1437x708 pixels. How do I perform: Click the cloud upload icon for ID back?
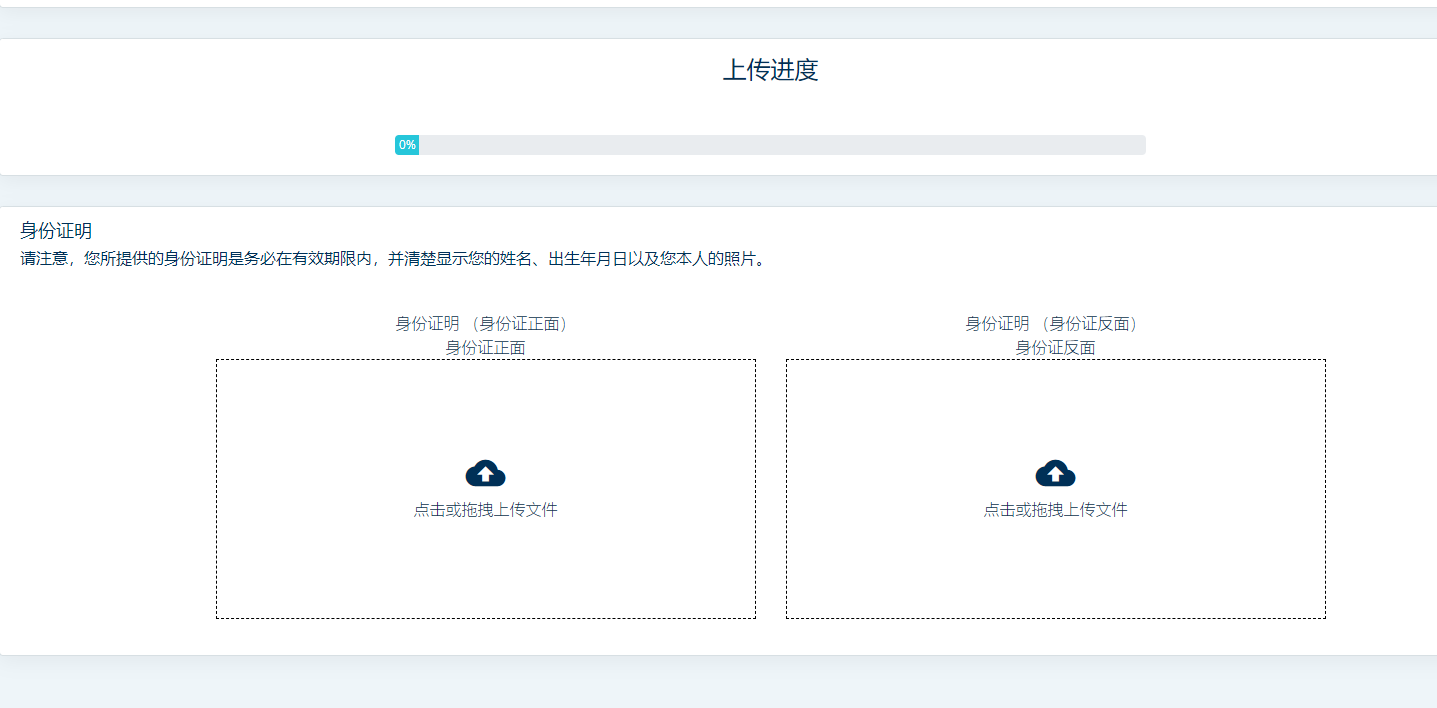click(1055, 473)
